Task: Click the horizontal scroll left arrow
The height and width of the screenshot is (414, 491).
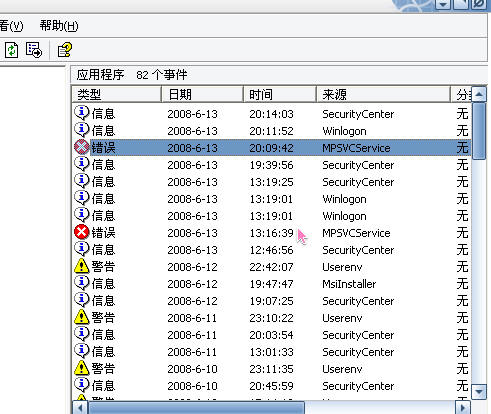Action: coord(80,408)
